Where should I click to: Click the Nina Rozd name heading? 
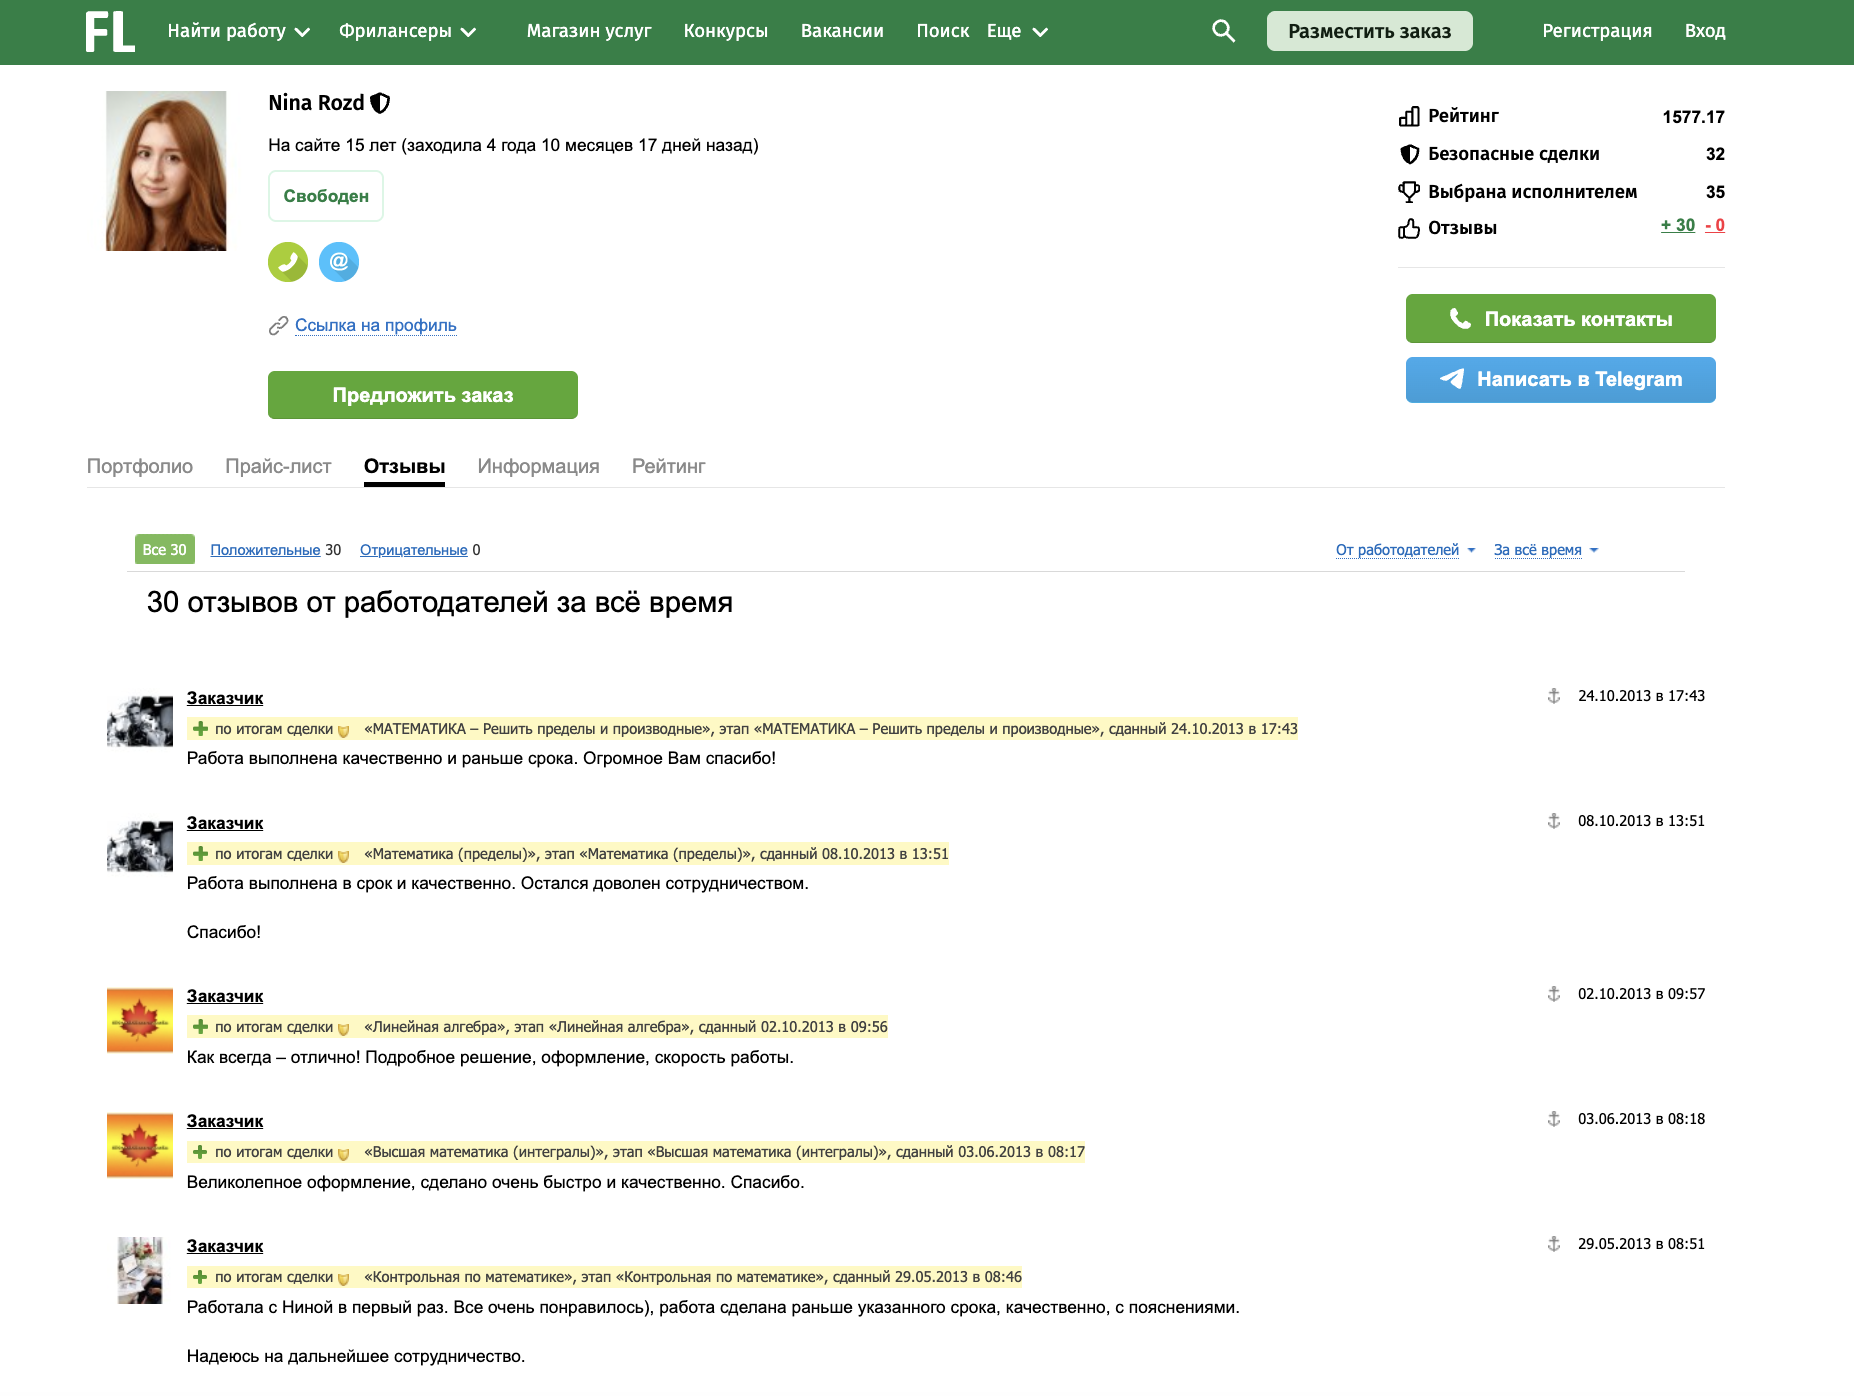tap(316, 103)
